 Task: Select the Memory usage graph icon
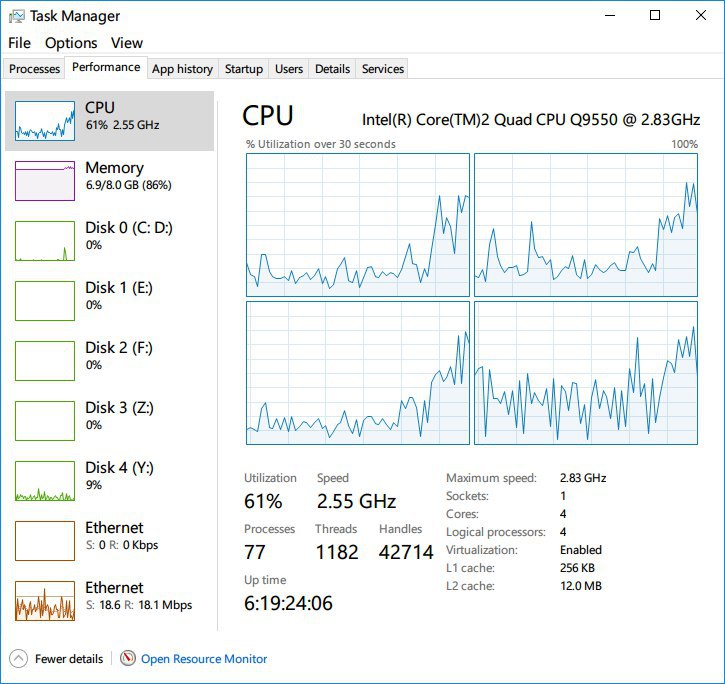click(45, 180)
